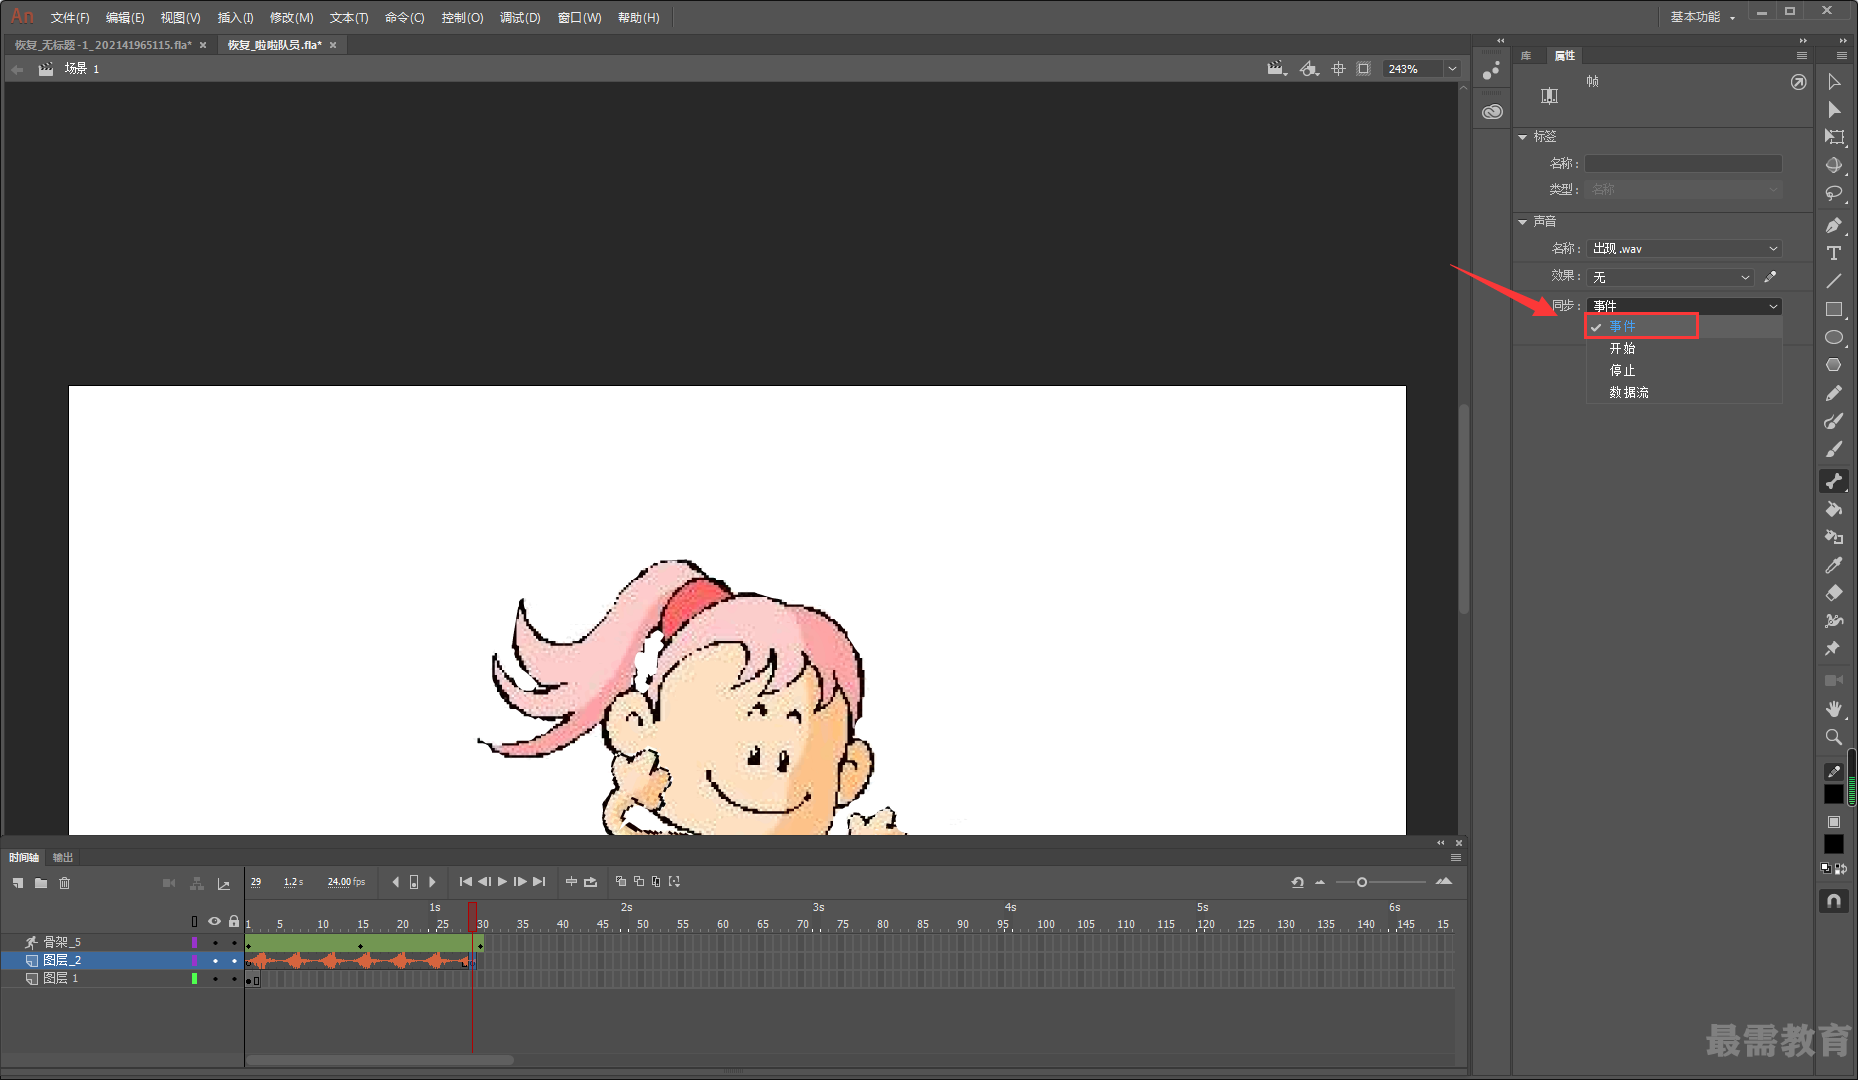Image resolution: width=1858 pixels, height=1080 pixels.
Task: Open the 基本功能 workspace dropdown
Action: click(1703, 17)
